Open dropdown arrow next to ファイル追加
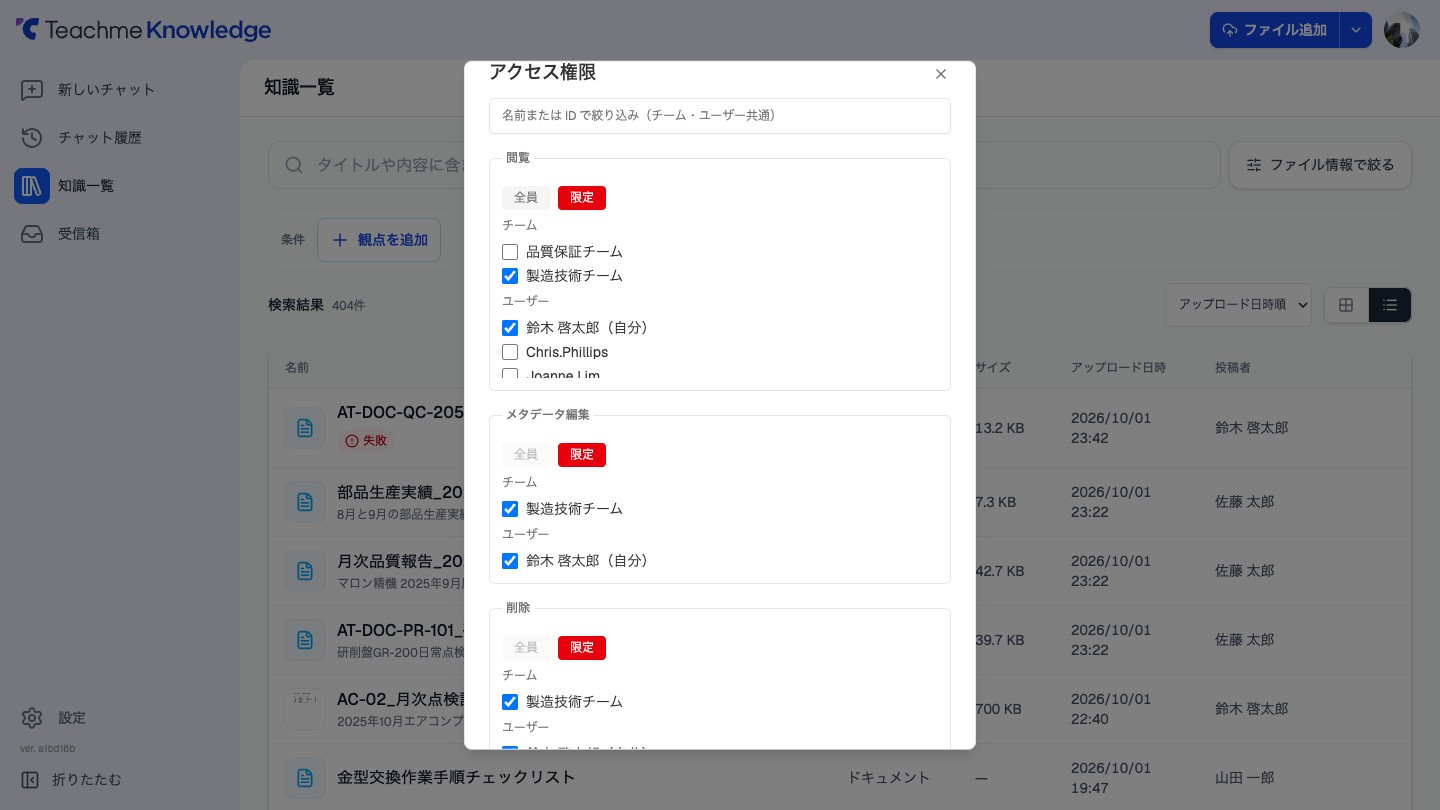The height and width of the screenshot is (810, 1440). coord(1356,30)
